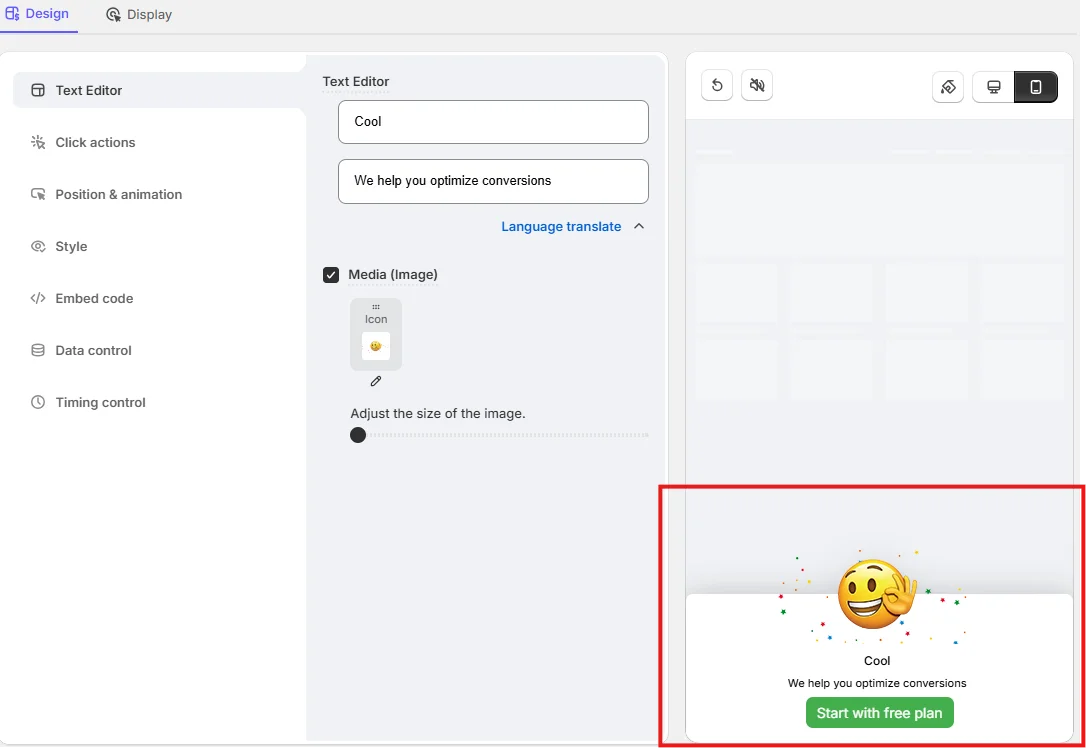Click 'We help you optimize conversions' preview text

(x=877, y=683)
